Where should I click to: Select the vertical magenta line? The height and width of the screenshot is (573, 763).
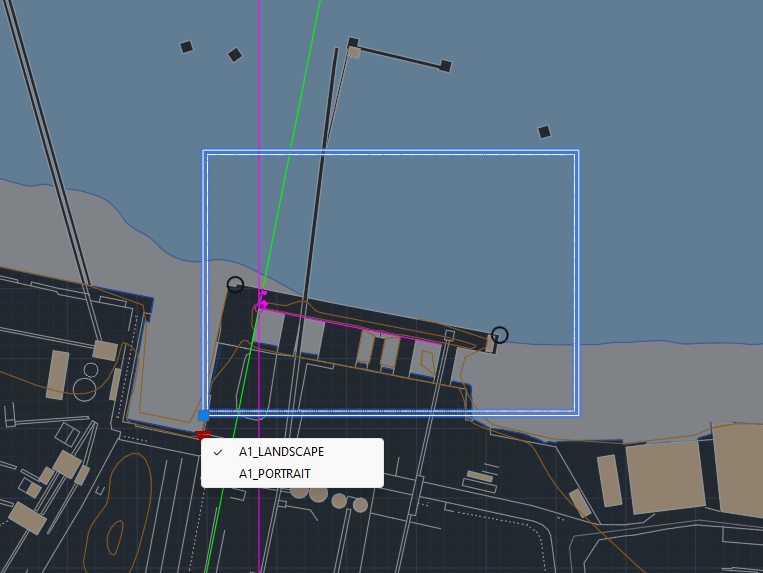click(x=259, y=100)
